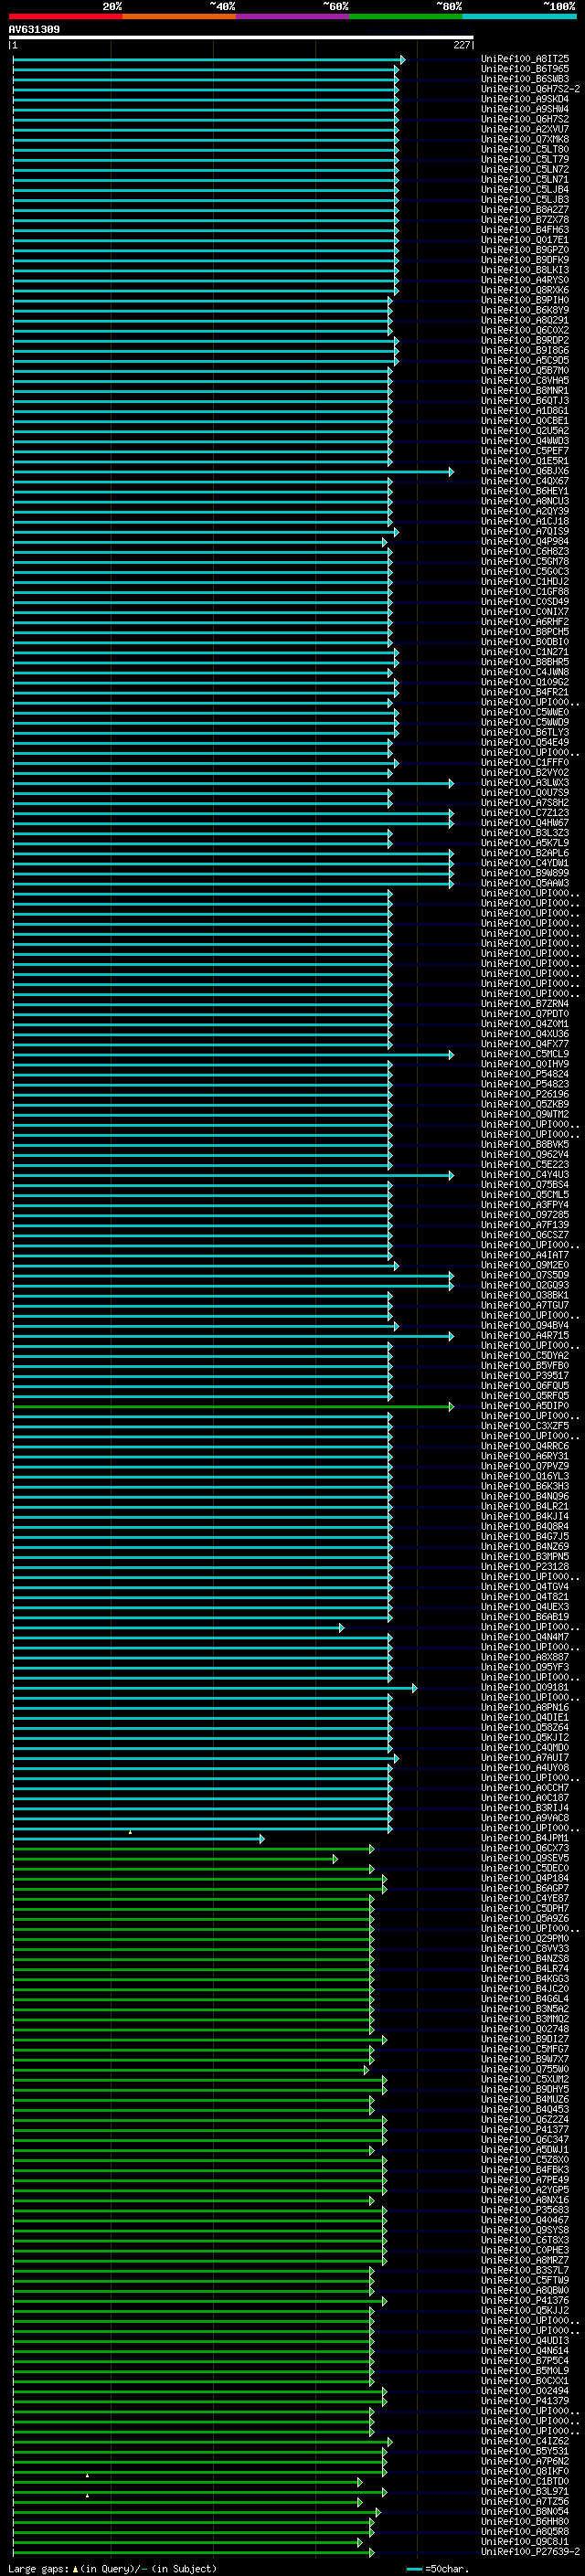Click hit label UniRef100_P39517
The width and height of the screenshot is (585, 2576).
click(x=525, y=1376)
